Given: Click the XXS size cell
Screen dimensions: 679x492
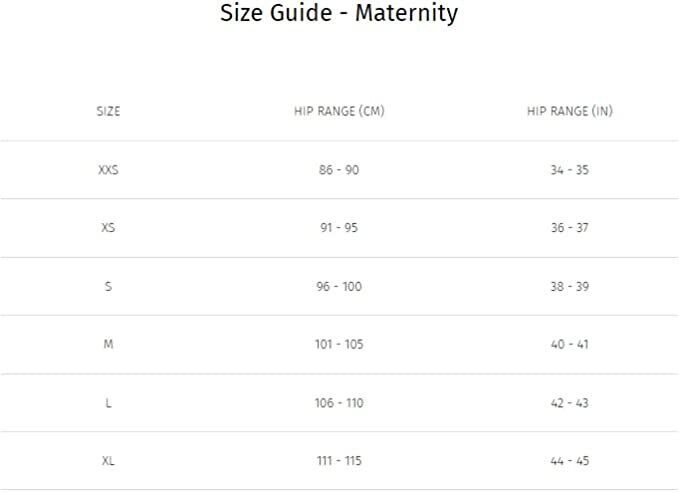Looking at the screenshot, I should point(108,170).
